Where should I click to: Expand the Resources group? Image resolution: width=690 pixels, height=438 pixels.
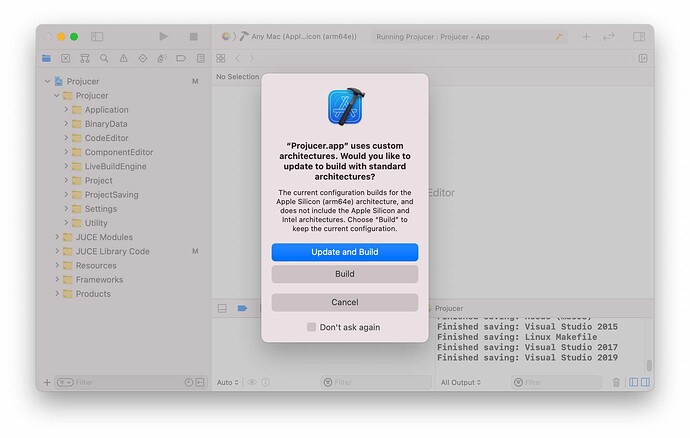tap(56, 265)
